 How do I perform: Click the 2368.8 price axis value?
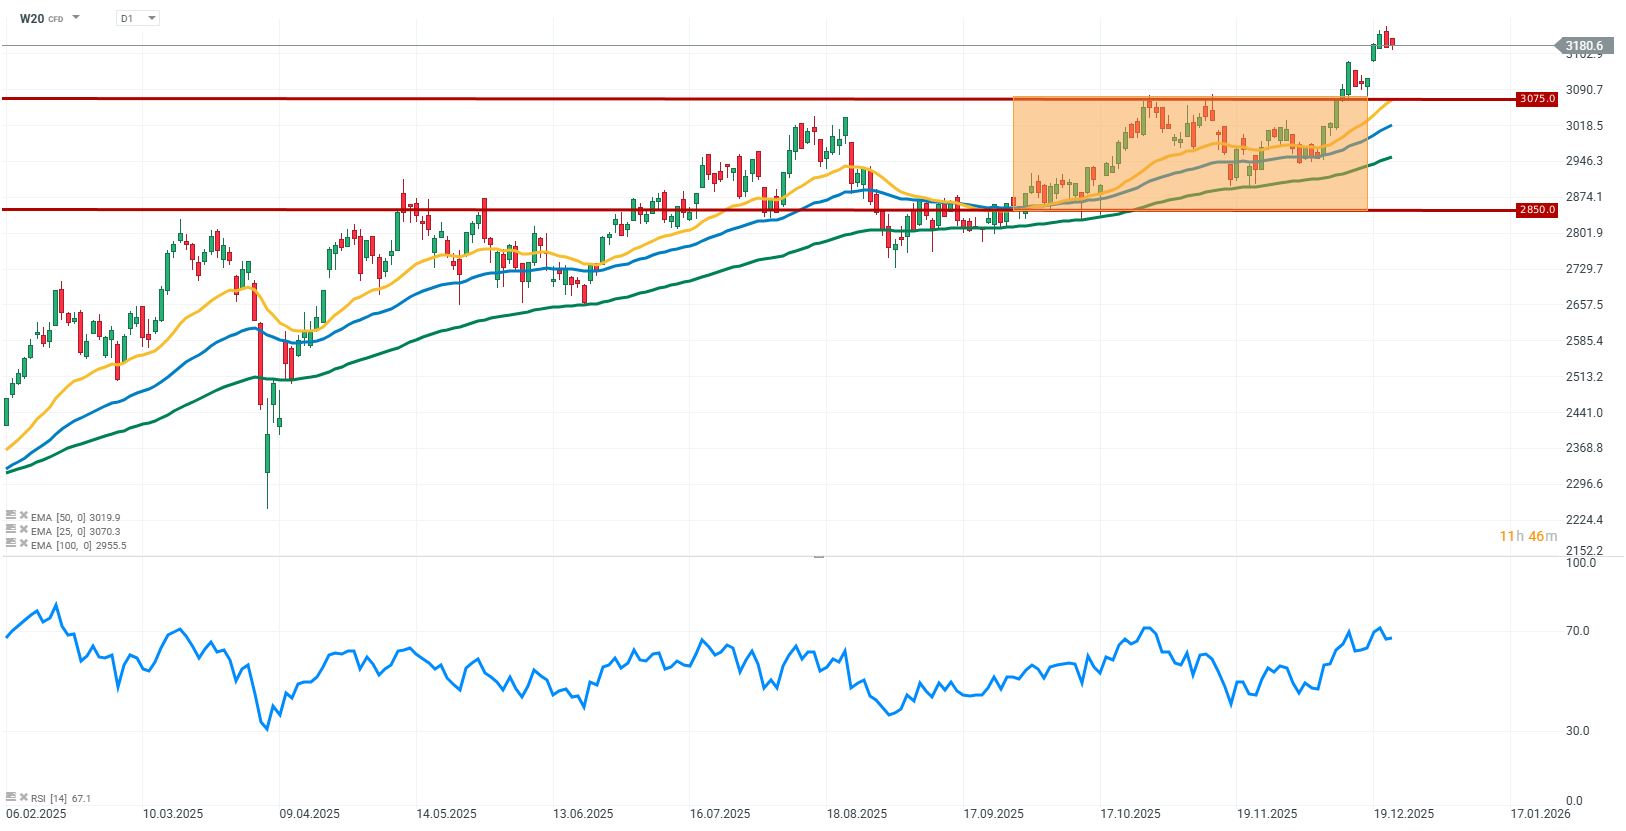[x=1584, y=448]
